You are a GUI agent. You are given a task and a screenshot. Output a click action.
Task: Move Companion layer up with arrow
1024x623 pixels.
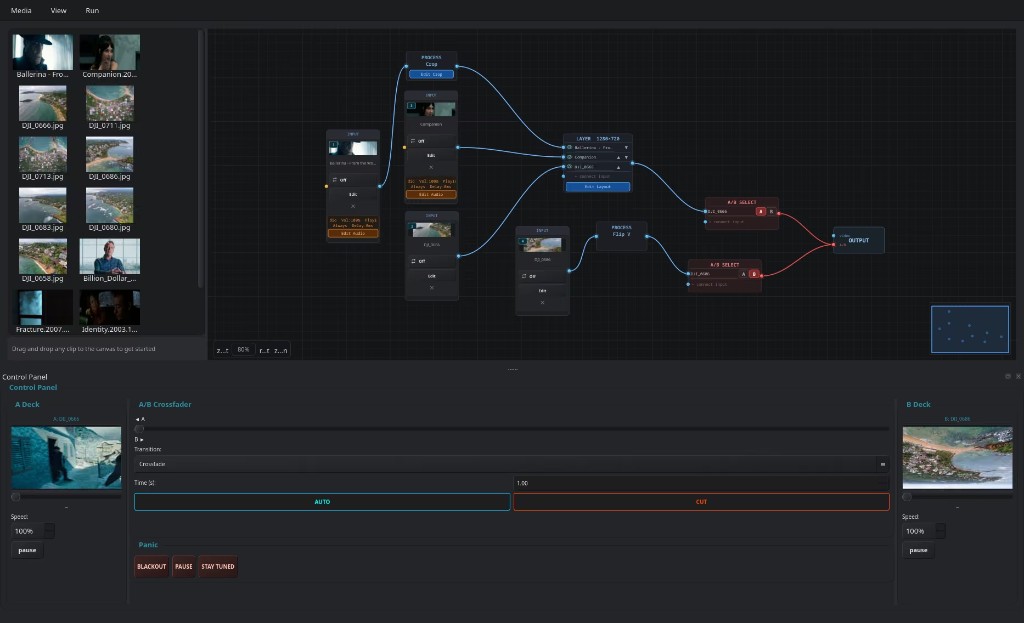pos(618,157)
